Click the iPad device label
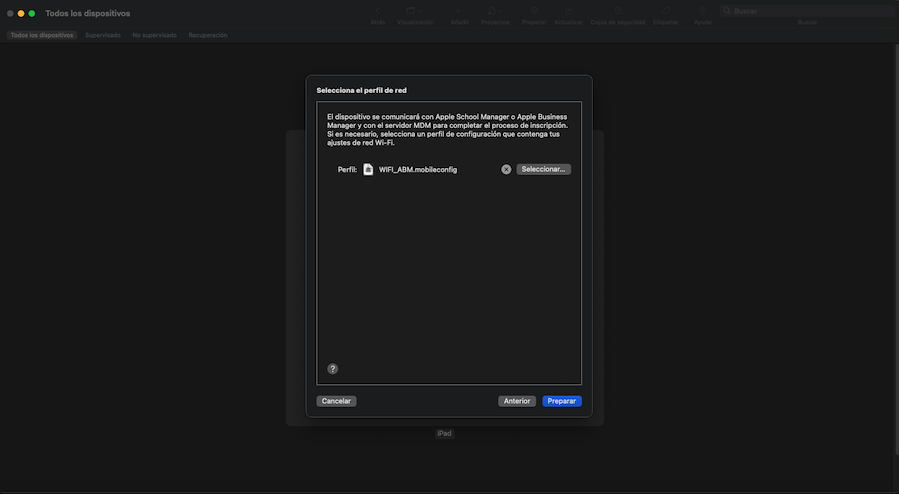The width and height of the screenshot is (899, 494). coord(444,433)
